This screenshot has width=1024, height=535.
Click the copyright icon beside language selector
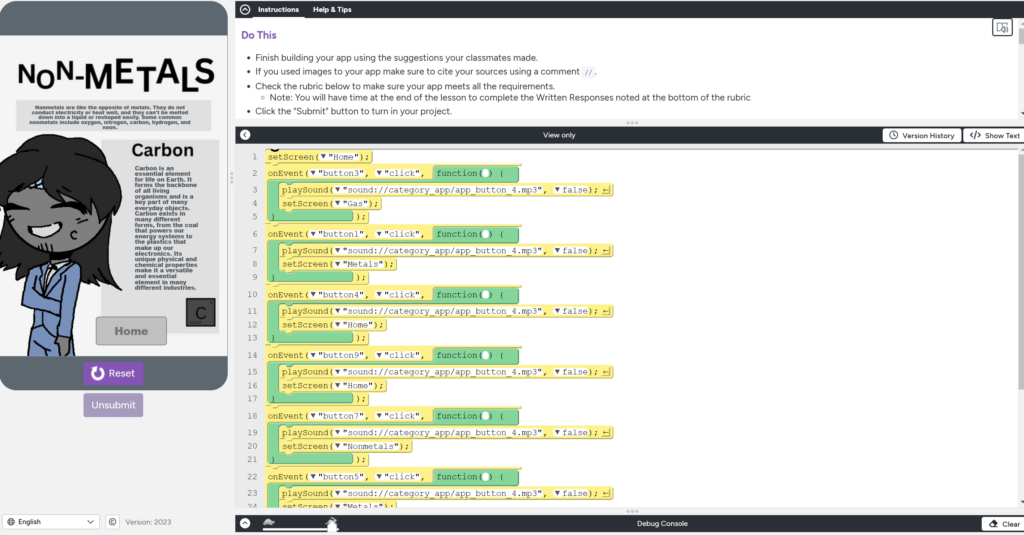112,522
